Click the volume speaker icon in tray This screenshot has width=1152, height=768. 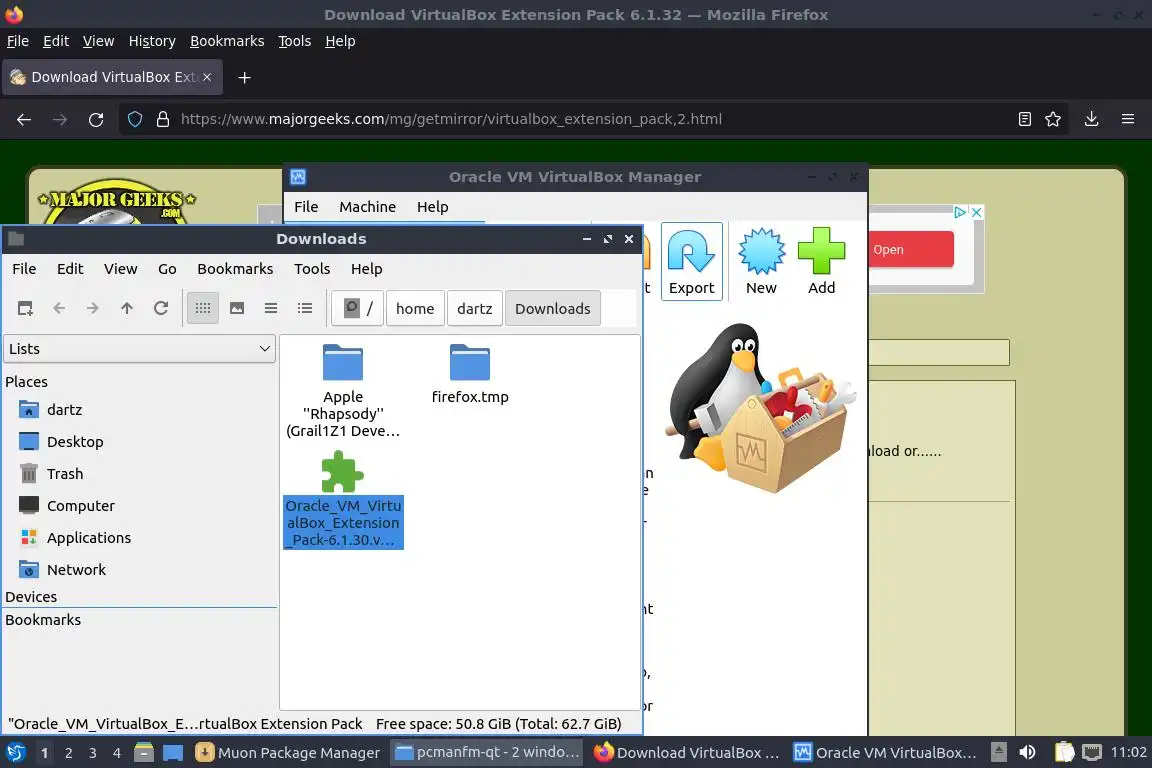(1027, 753)
